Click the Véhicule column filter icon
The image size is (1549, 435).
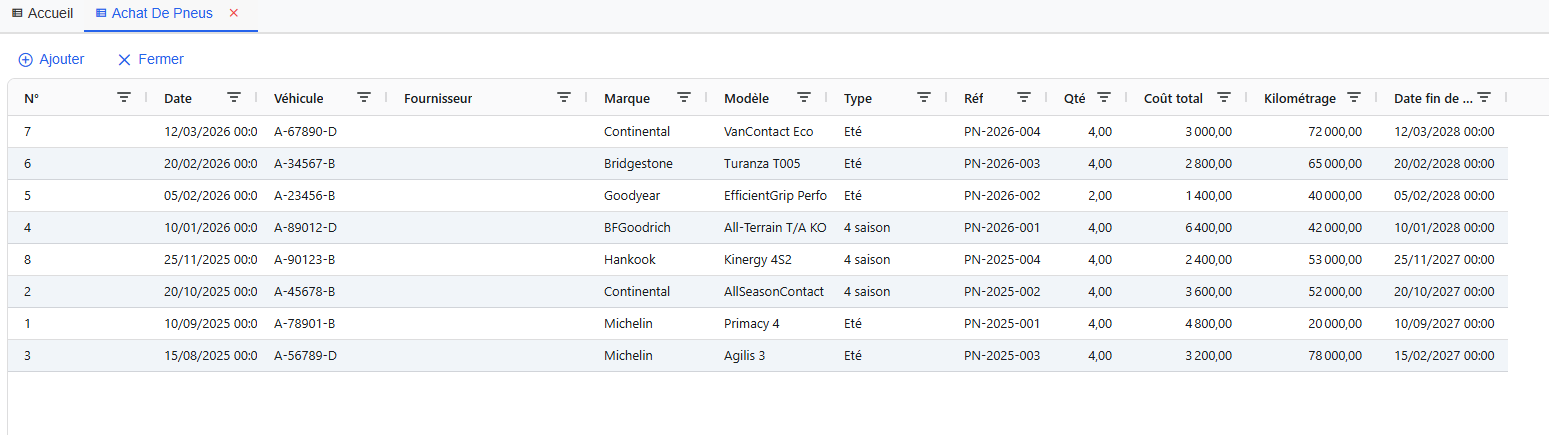(x=364, y=97)
